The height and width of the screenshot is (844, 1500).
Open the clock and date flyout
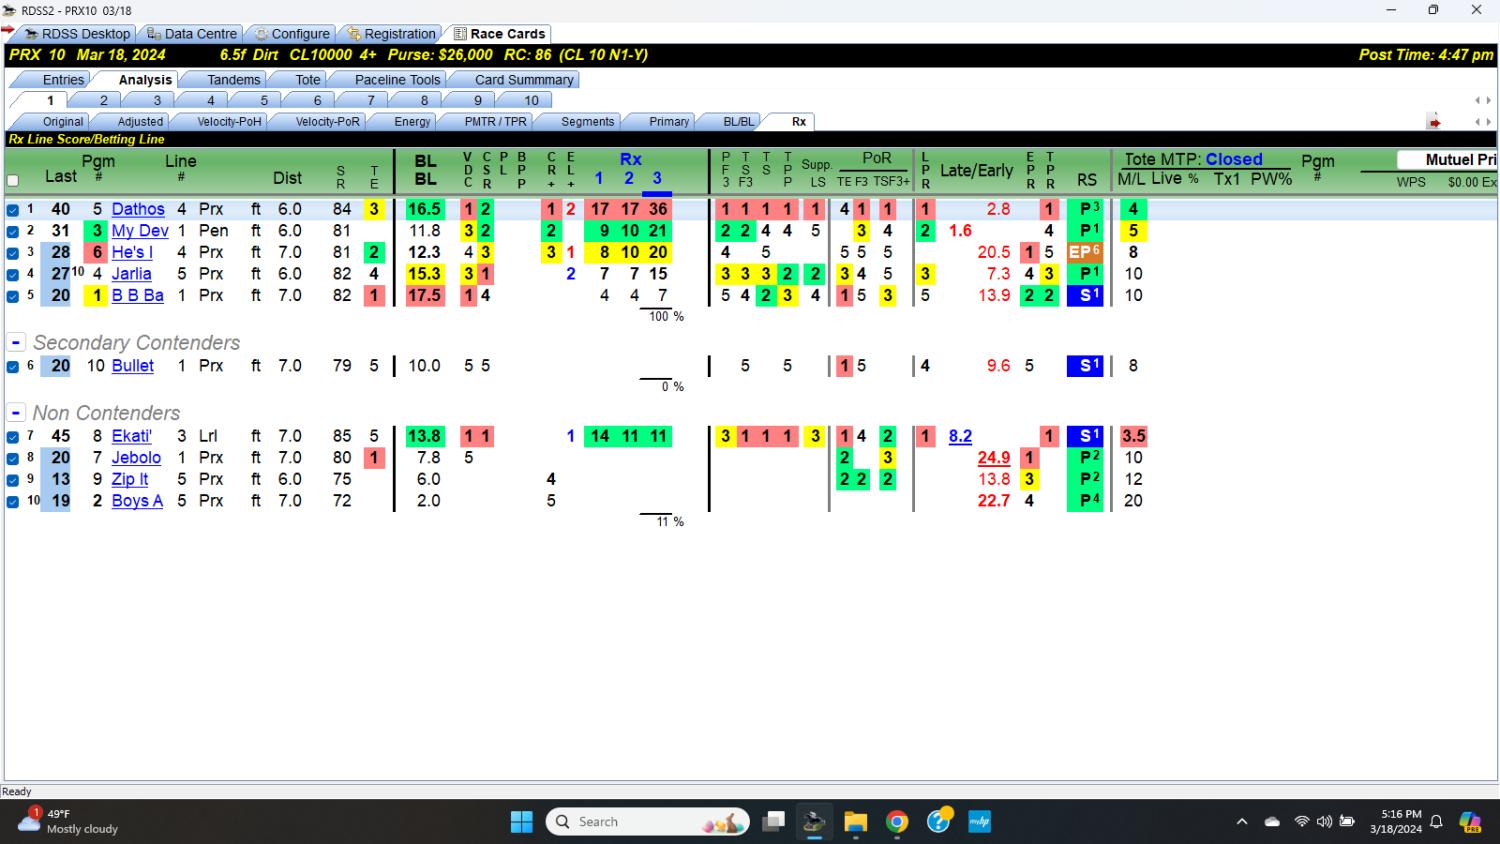[1395, 822]
